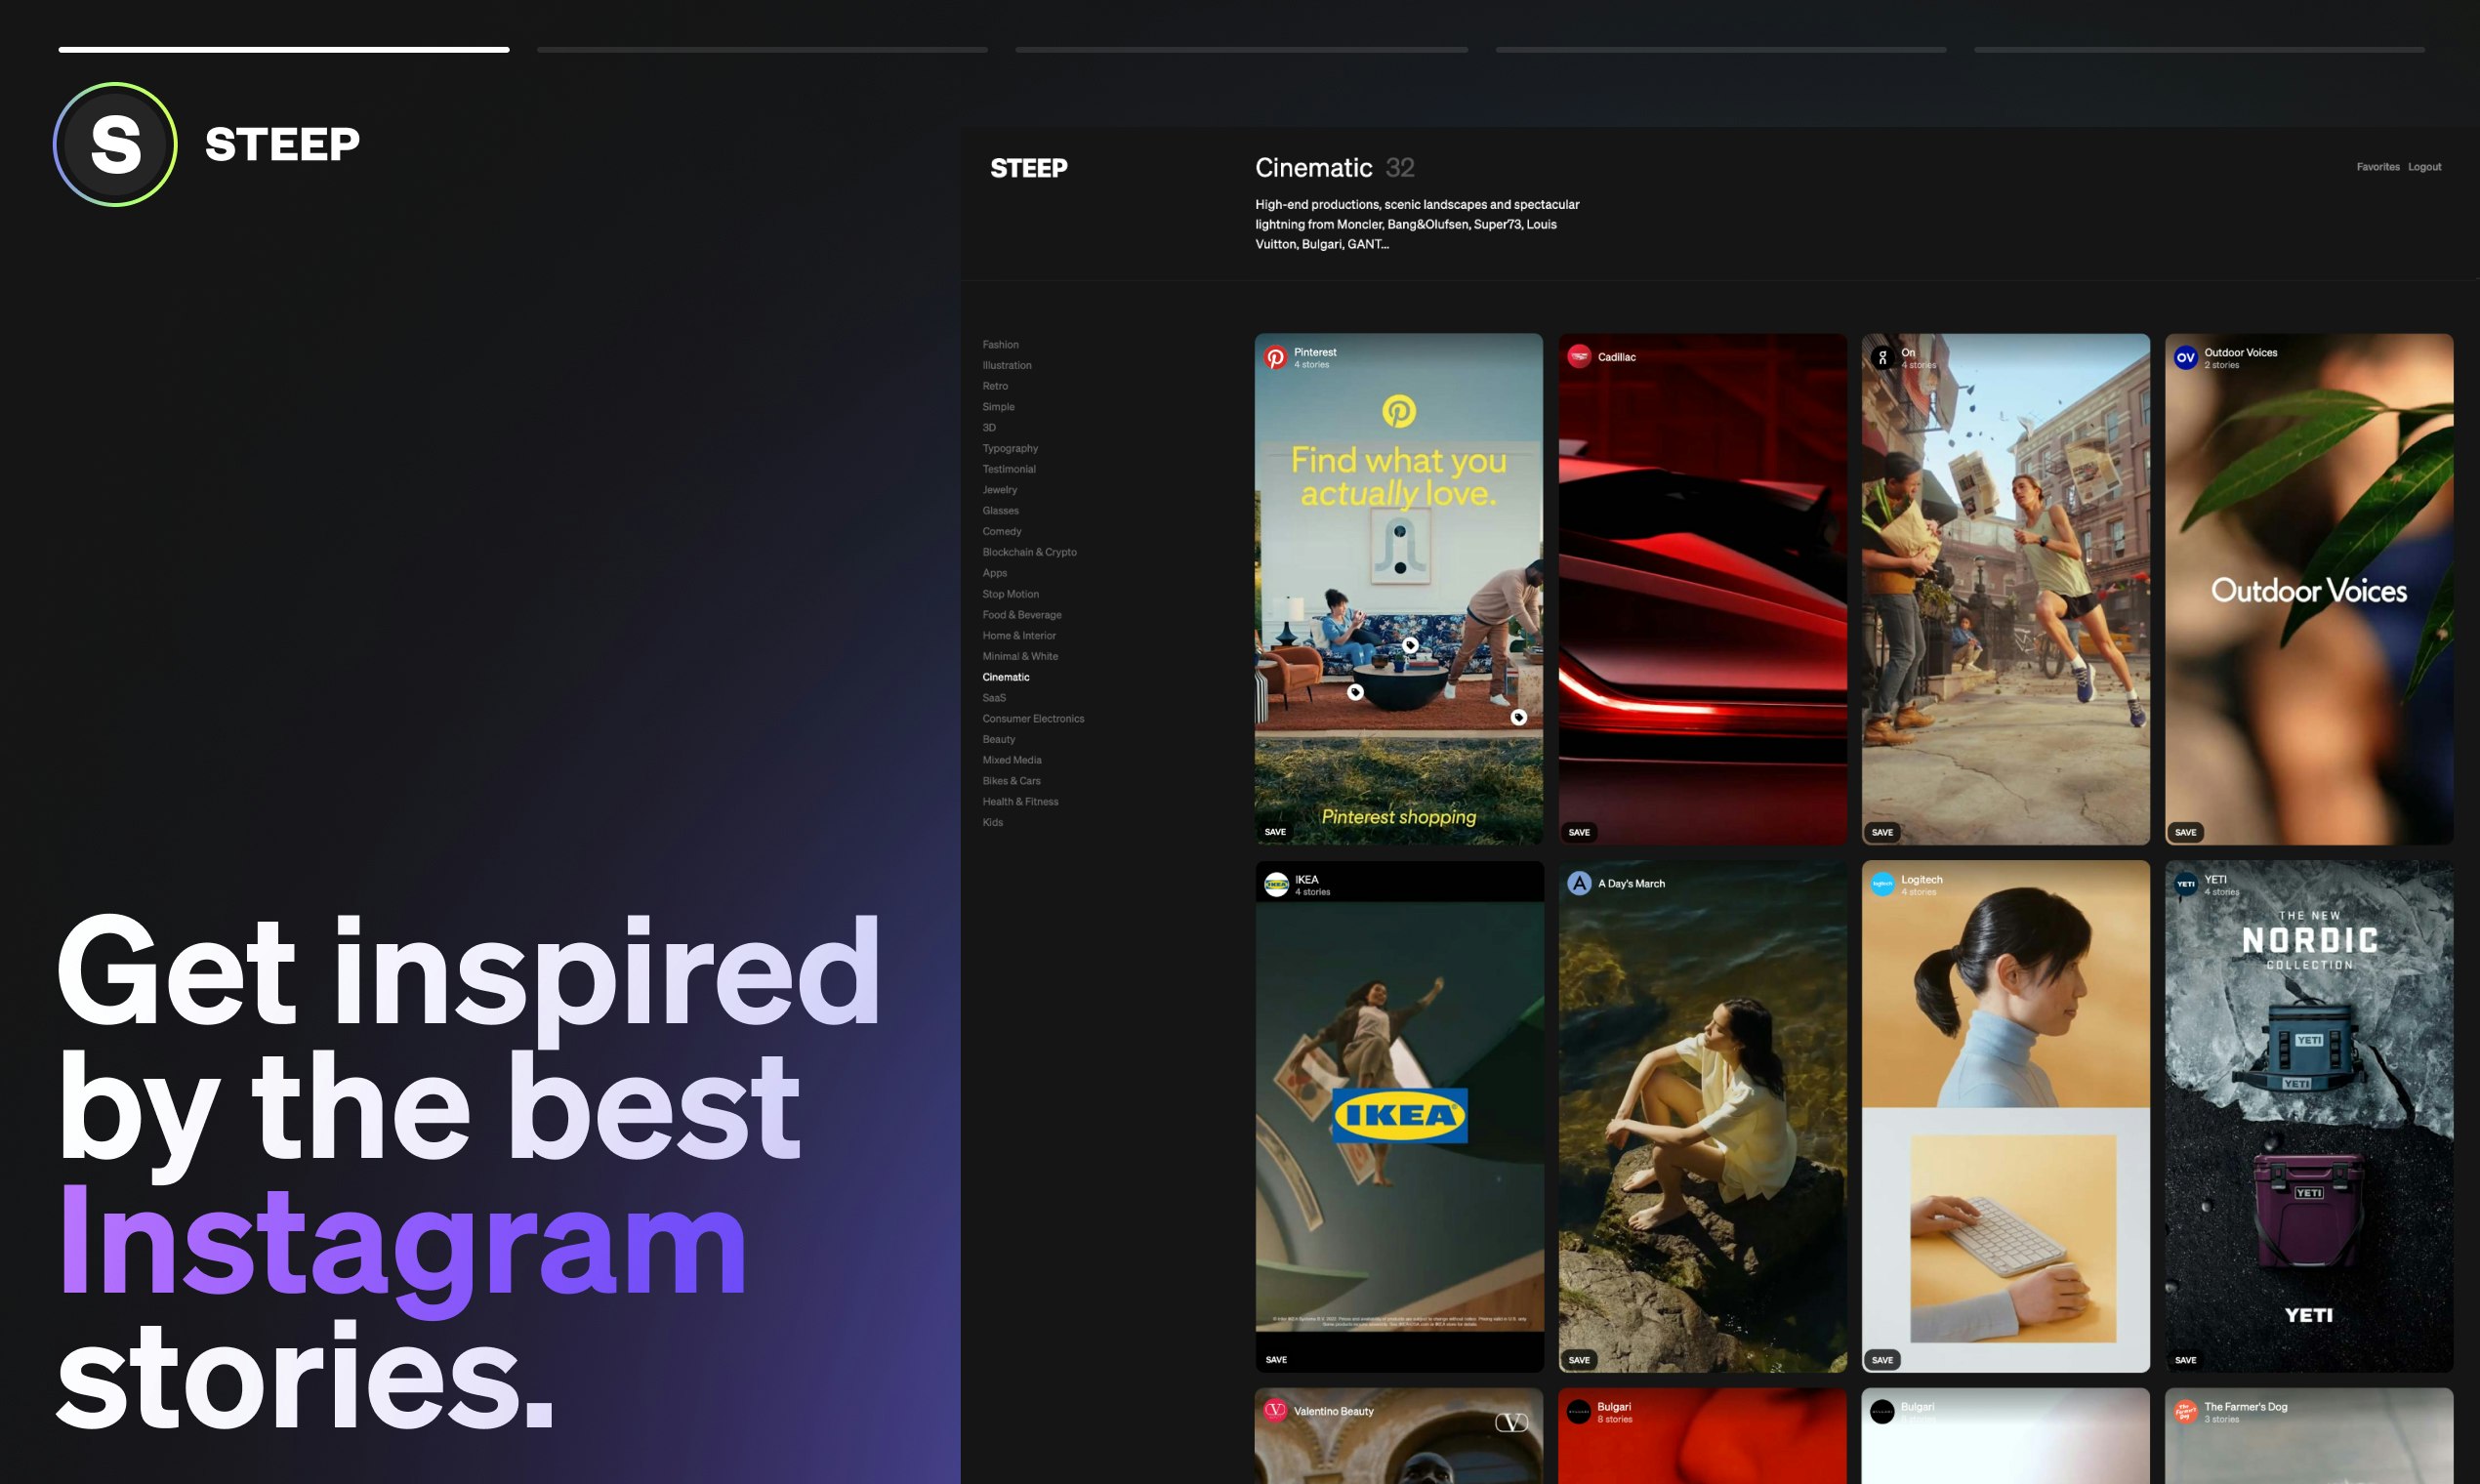The width and height of the screenshot is (2480, 1484).
Task: Click the first Bulgari card avatar
Action: pos(1579,1411)
